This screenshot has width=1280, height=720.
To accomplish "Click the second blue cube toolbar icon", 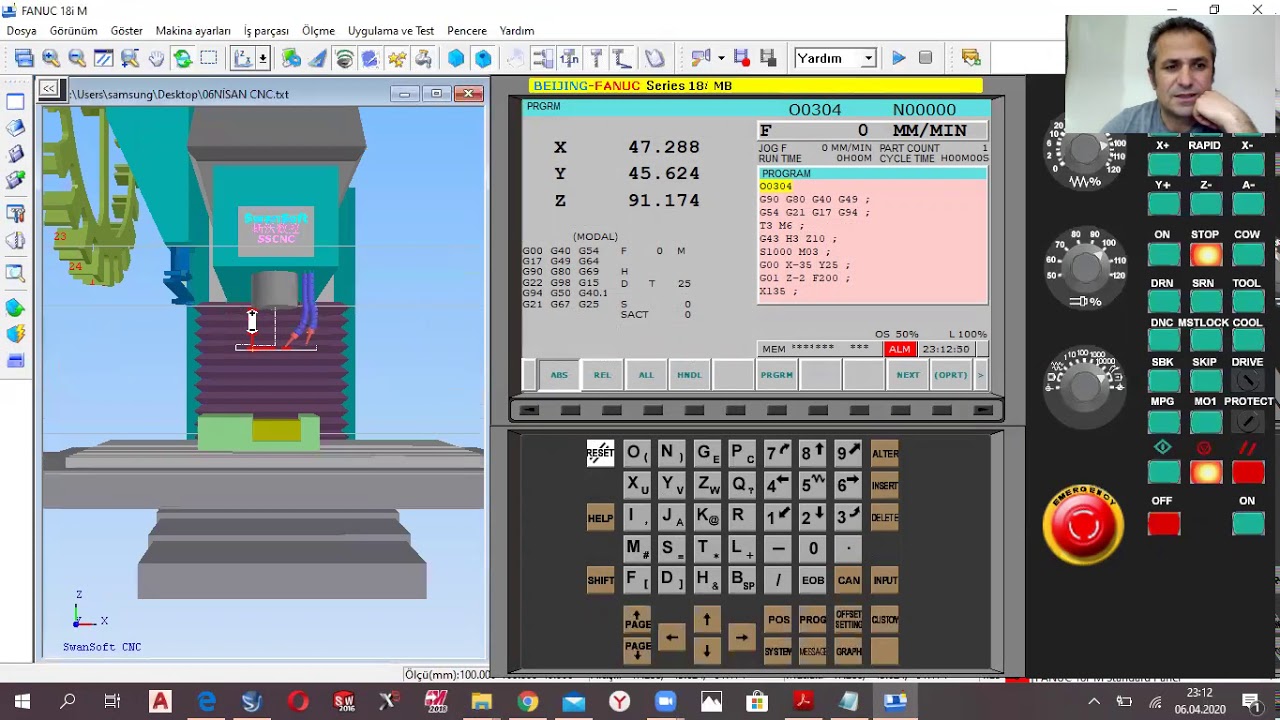I will 483,58.
